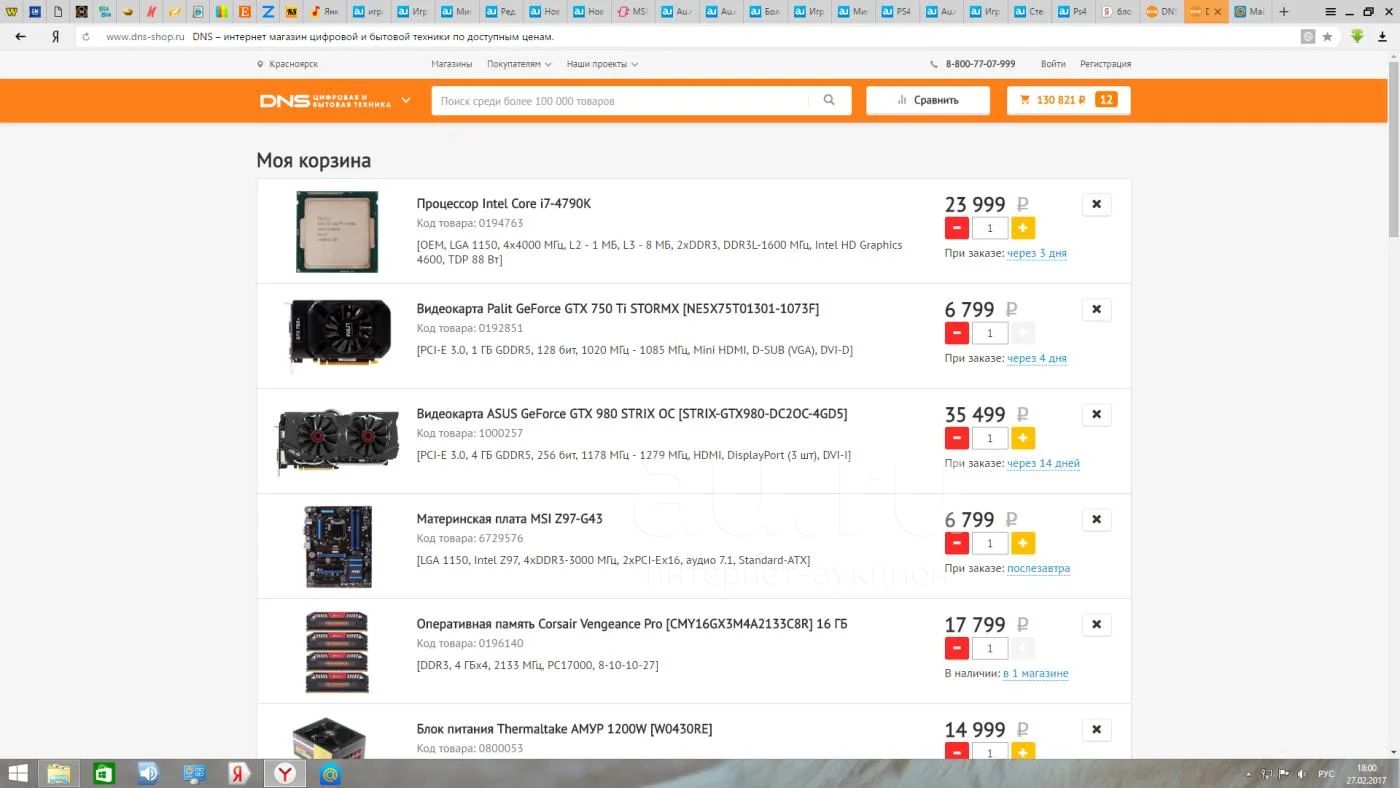Click the Palit GTX 750 Ti thumbnail

tap(339, 334)
